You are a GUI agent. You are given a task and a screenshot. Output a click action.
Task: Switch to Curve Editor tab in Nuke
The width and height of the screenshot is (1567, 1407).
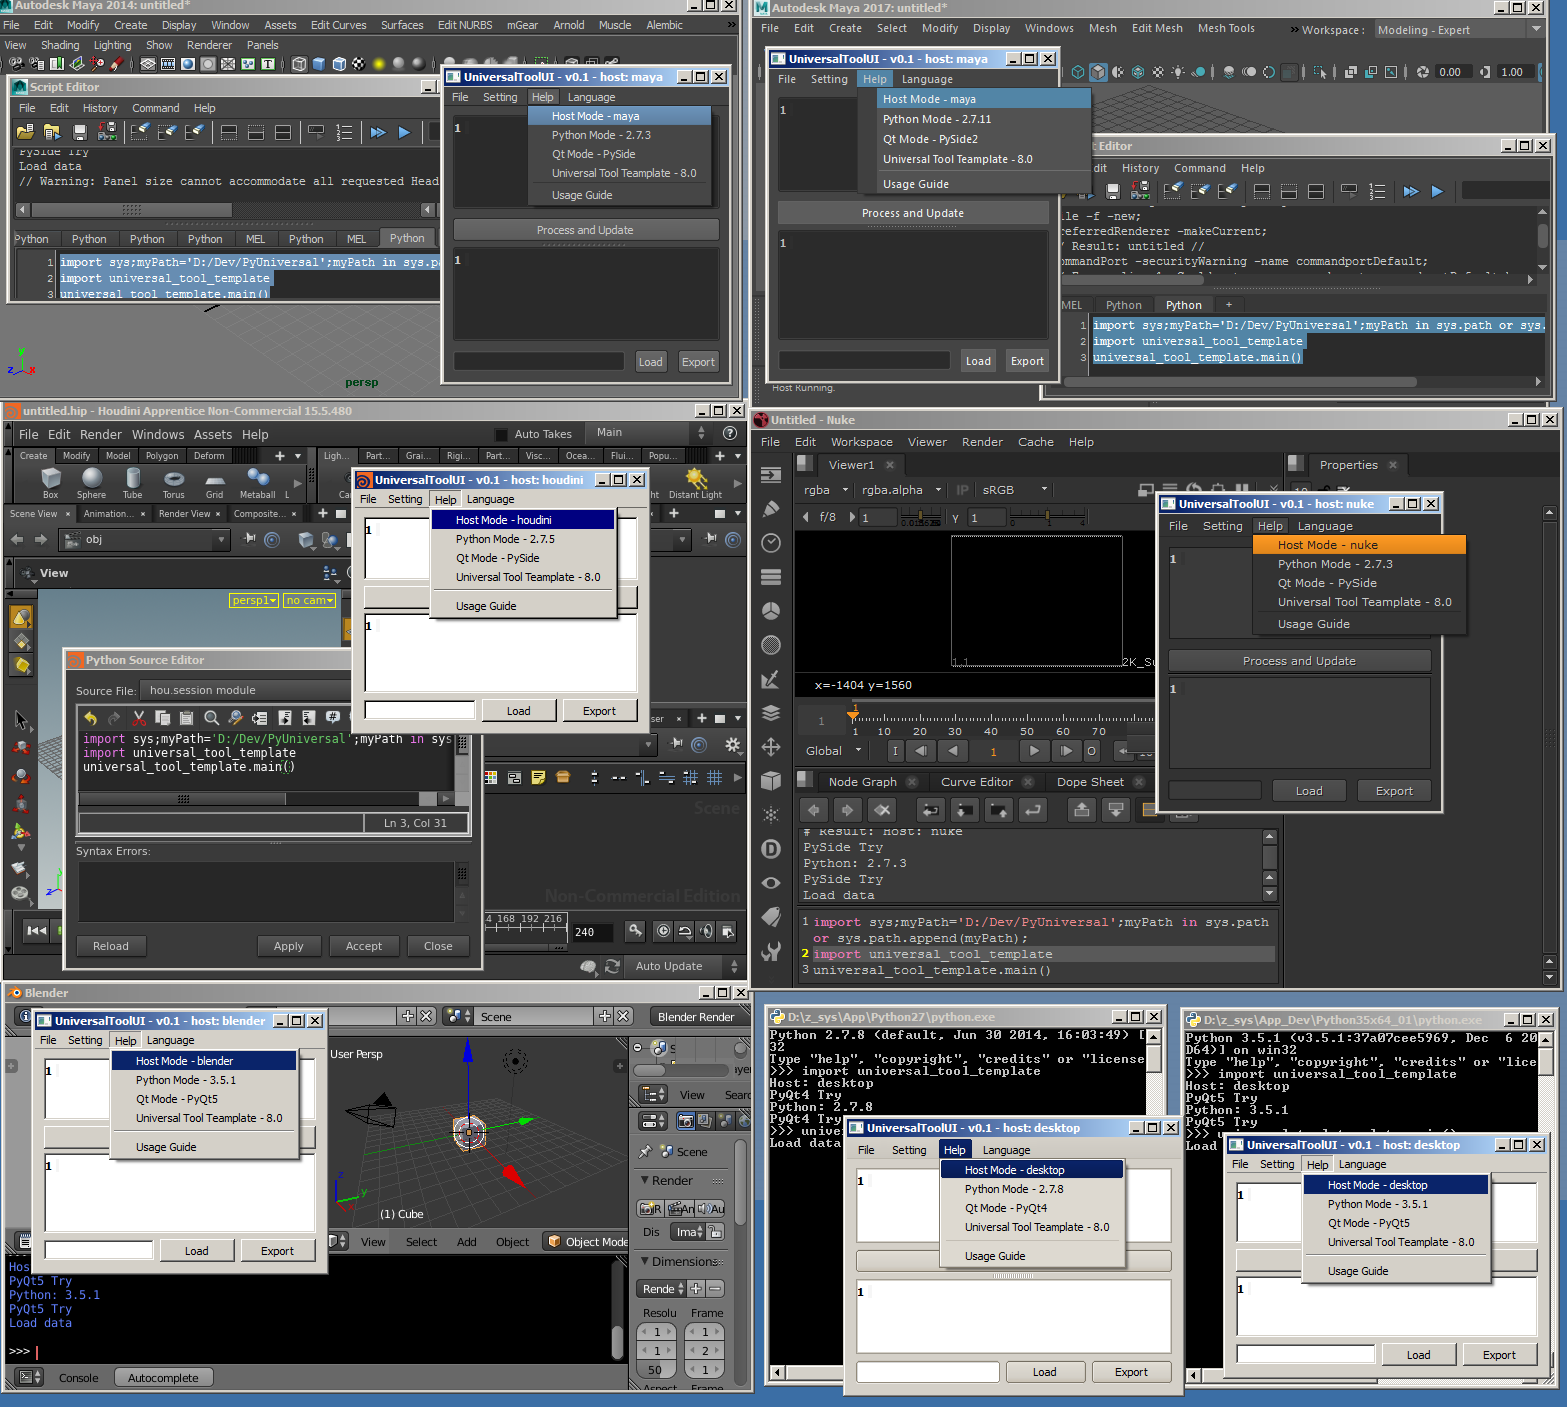tap(976, 782)
